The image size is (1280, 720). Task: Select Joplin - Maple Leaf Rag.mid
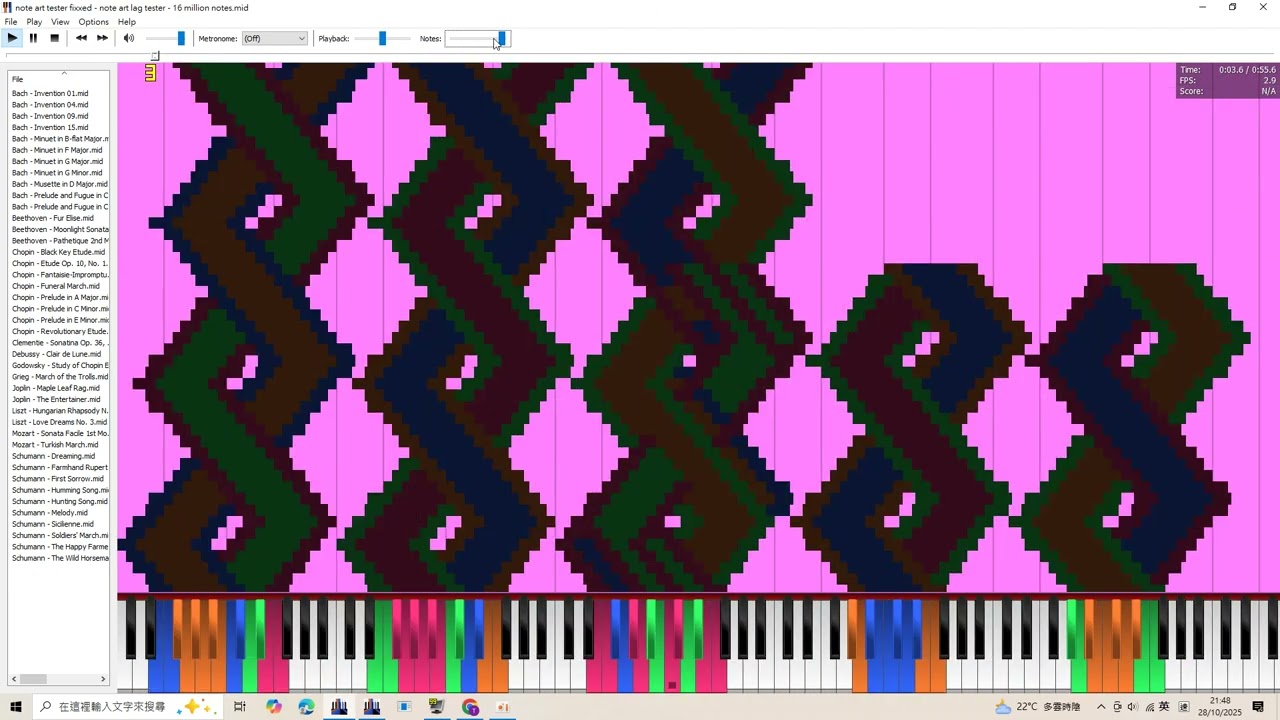55,388
